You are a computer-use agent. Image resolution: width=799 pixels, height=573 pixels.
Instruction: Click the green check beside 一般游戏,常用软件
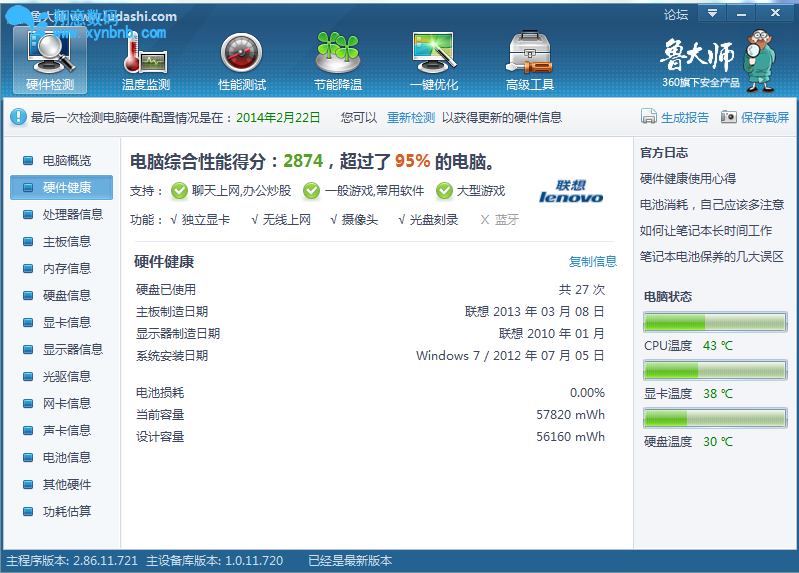click(311, 191)
